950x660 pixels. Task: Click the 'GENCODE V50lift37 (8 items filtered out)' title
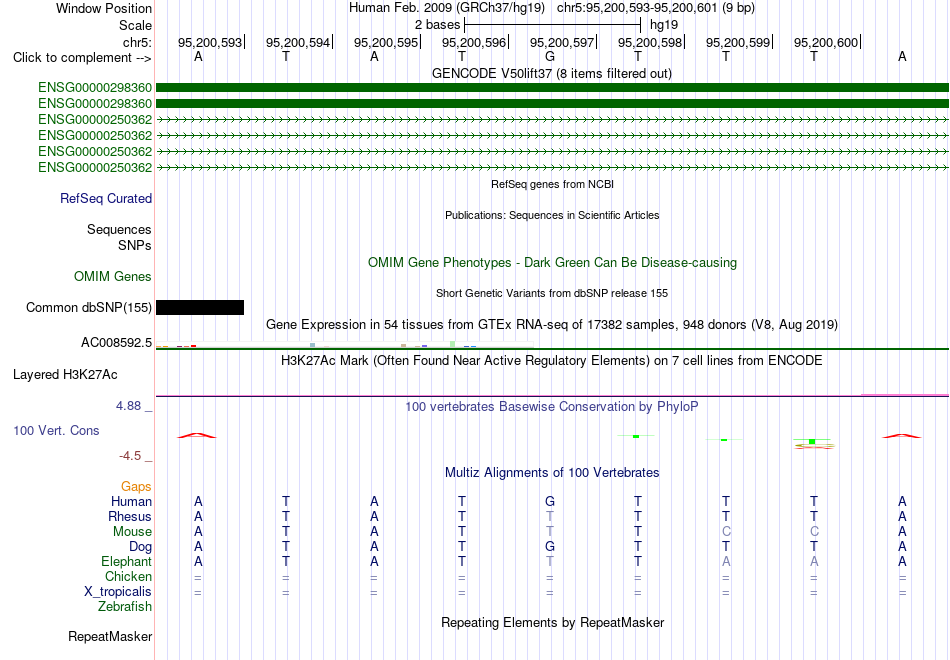pyautogui.click(x=552, y=73)
